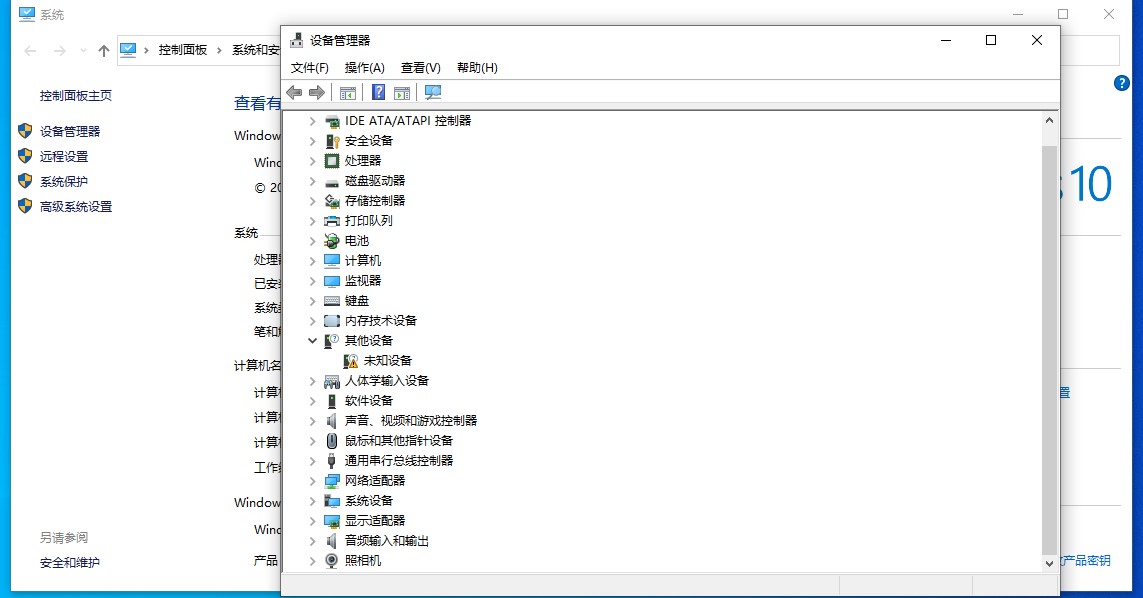Open Help via the question mark toolbar icon
This screenshot has width=1143, height=598.
[378, 92]
